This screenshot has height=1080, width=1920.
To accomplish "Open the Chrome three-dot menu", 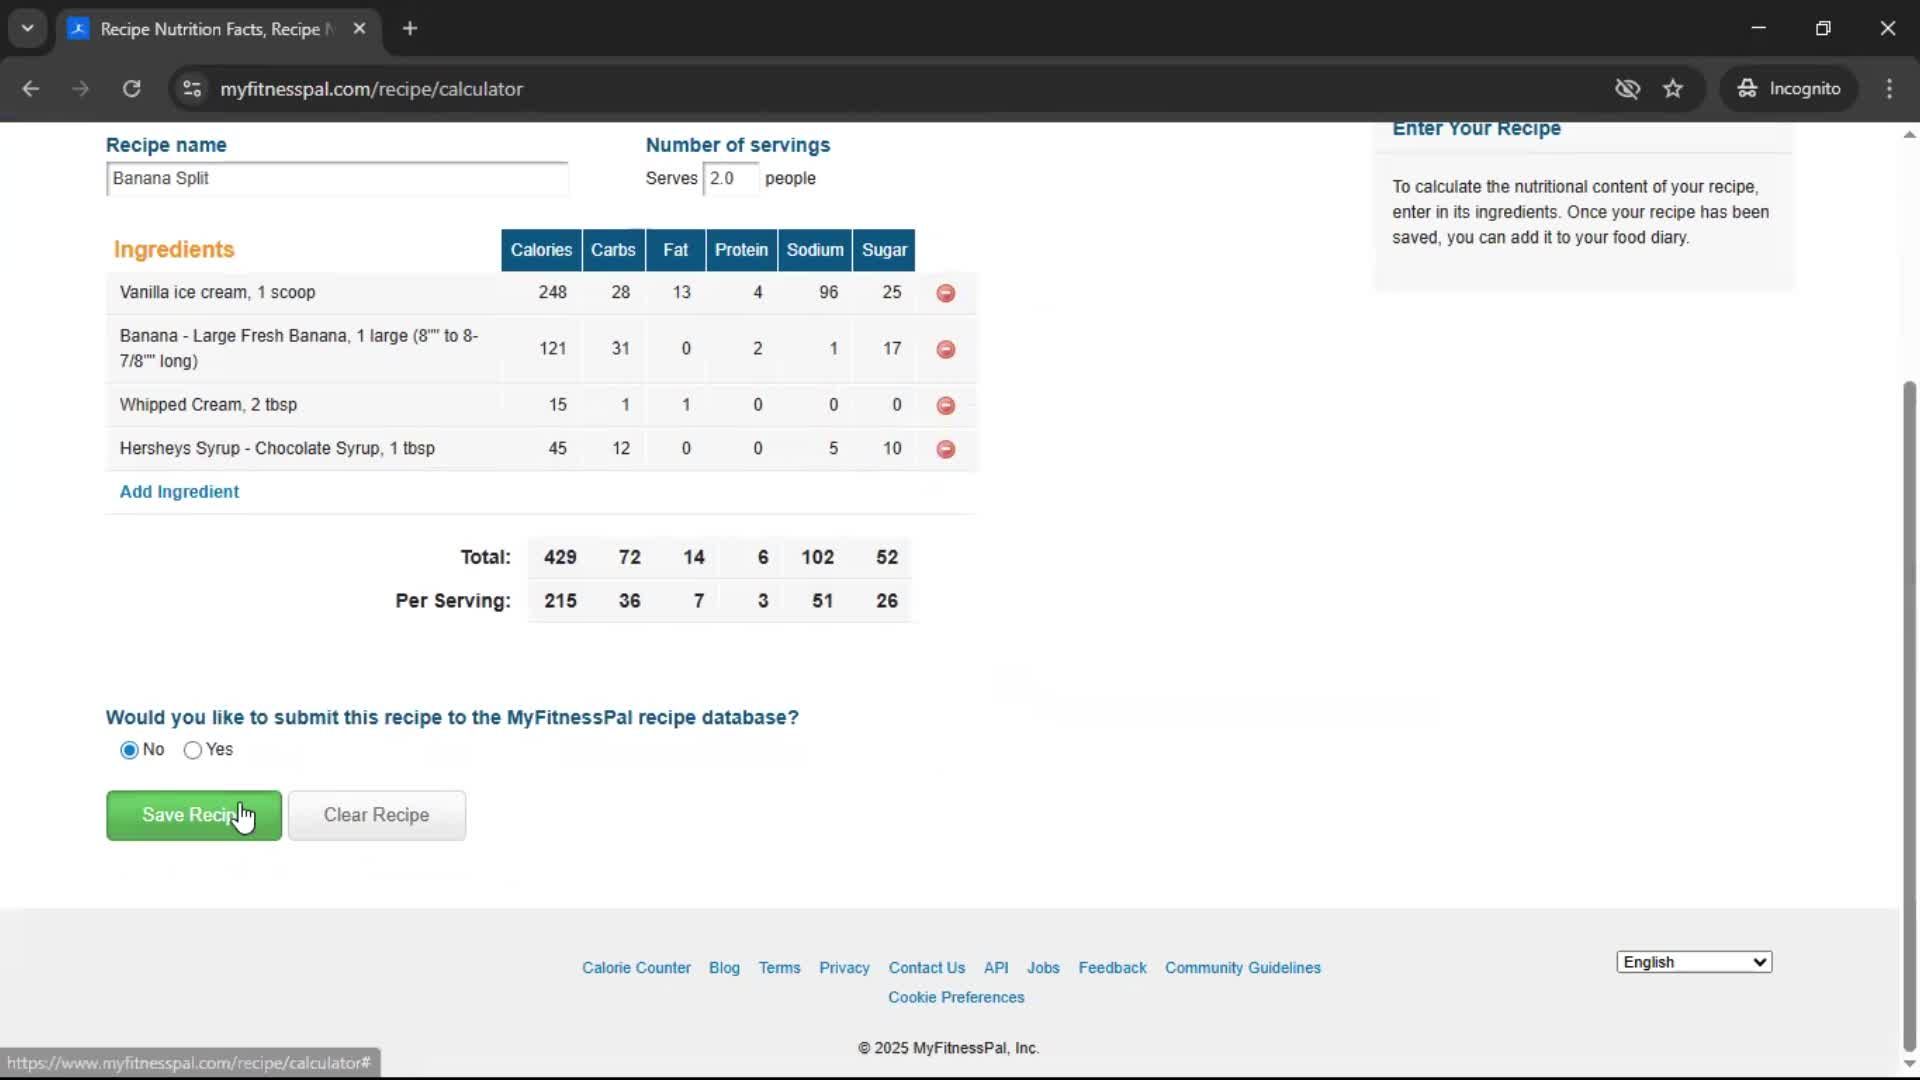I will tap(1889, 89).
